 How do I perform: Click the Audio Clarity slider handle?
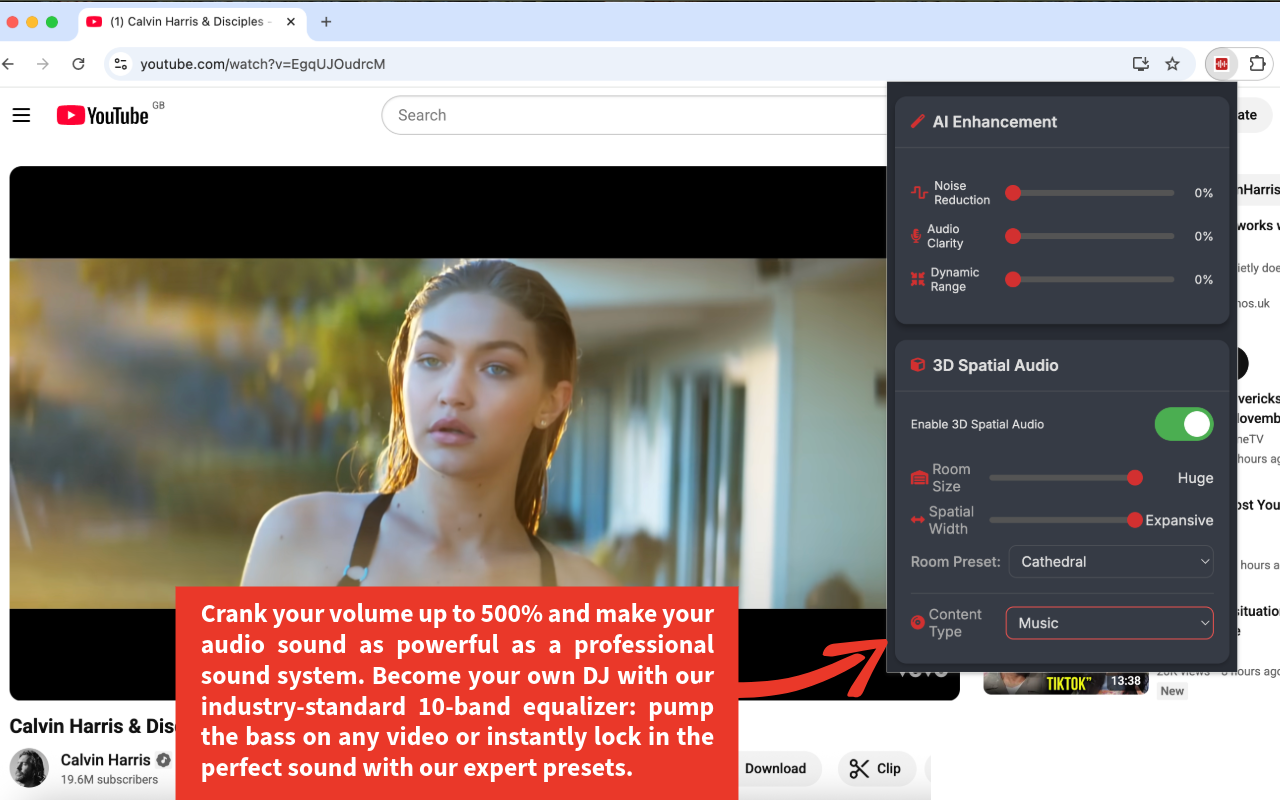(x=1013, y=236)
